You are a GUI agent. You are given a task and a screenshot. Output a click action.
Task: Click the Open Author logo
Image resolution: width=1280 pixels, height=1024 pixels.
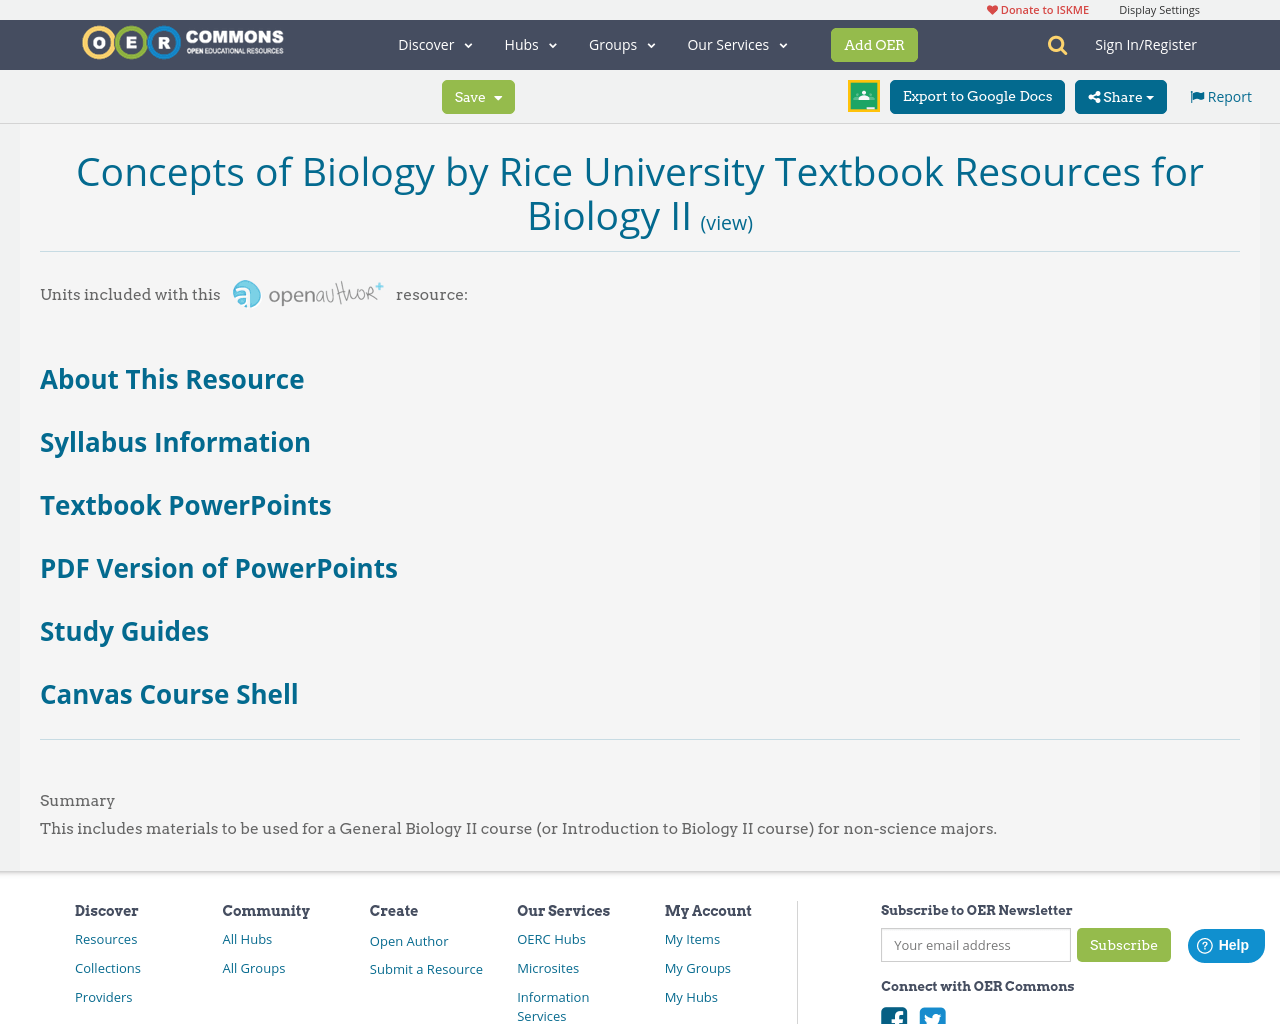tap(308, 294)
